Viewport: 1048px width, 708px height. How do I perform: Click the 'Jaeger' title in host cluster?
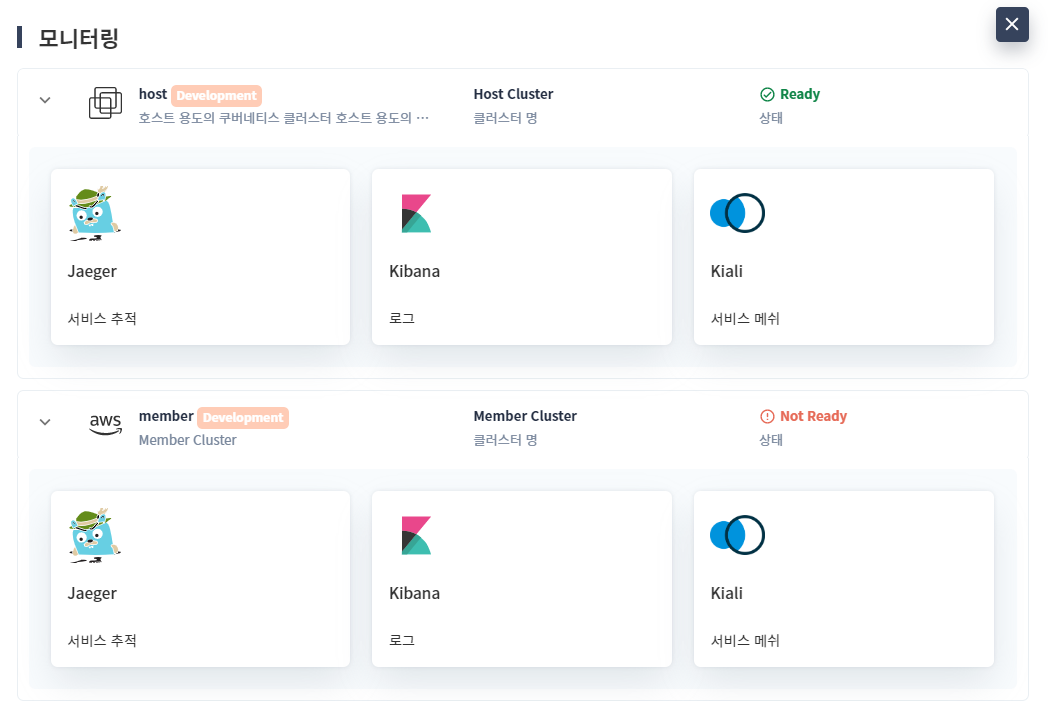[x=92, y=271]
